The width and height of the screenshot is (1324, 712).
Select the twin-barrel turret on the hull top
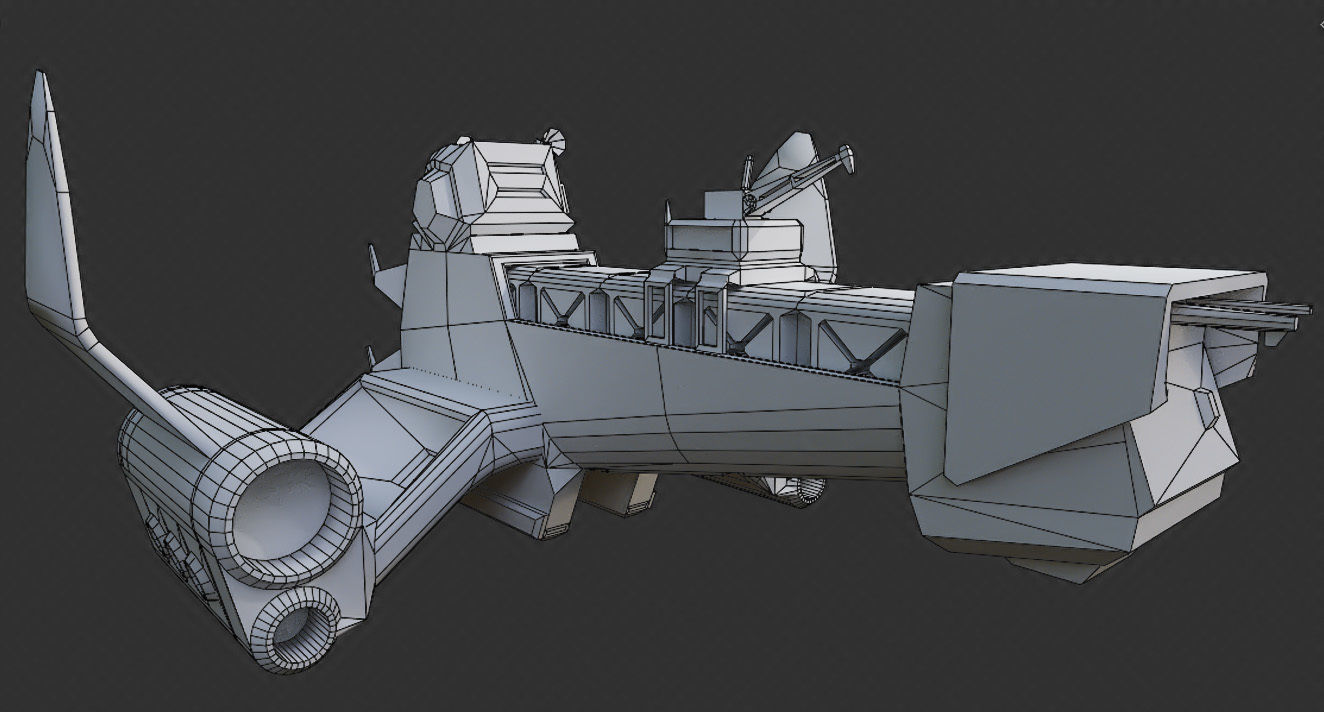coord(760,213)
